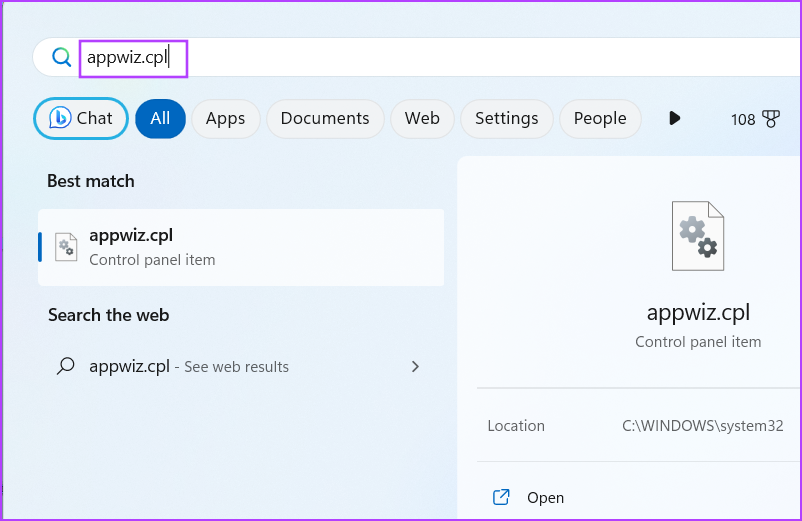The image size is (802, 521).
Task: Show more filters with the arrow button
Action: click(x=675, y=119)
